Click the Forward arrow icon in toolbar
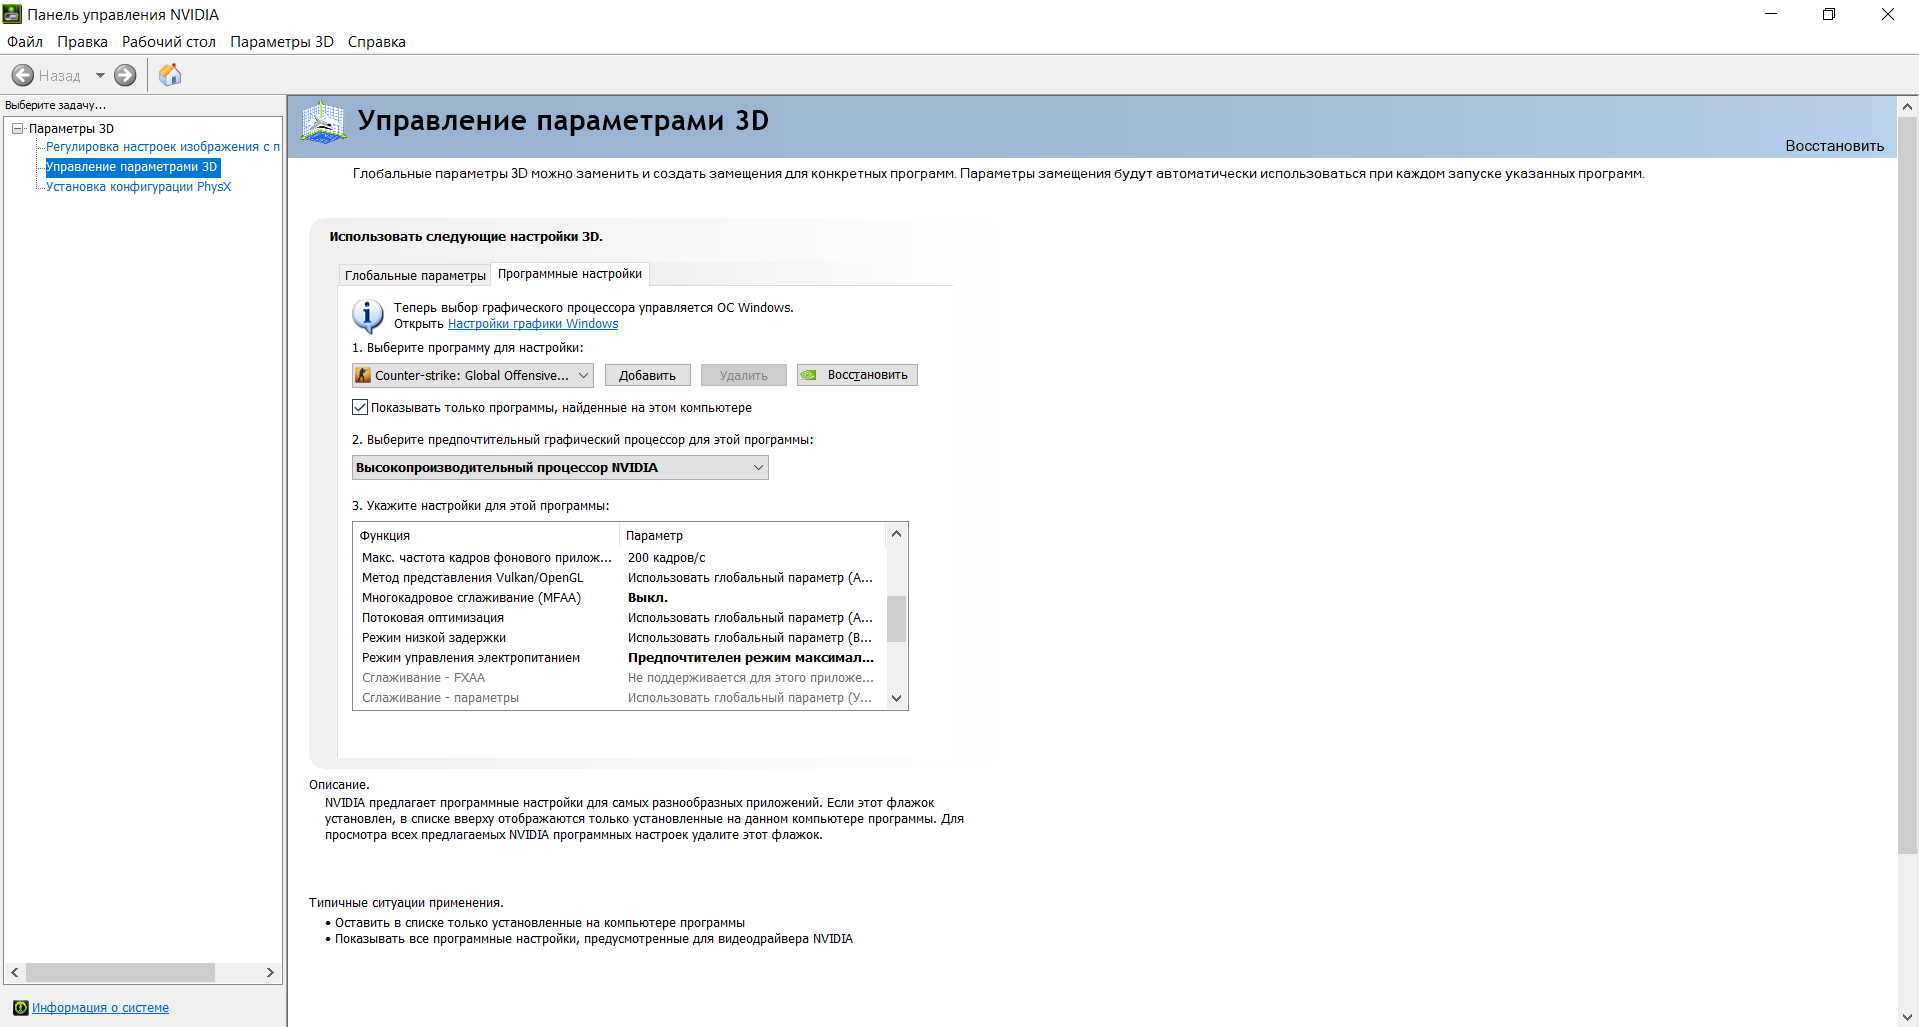Image resolution: width=1919 pixels, height=1027 pixels. 125,75
